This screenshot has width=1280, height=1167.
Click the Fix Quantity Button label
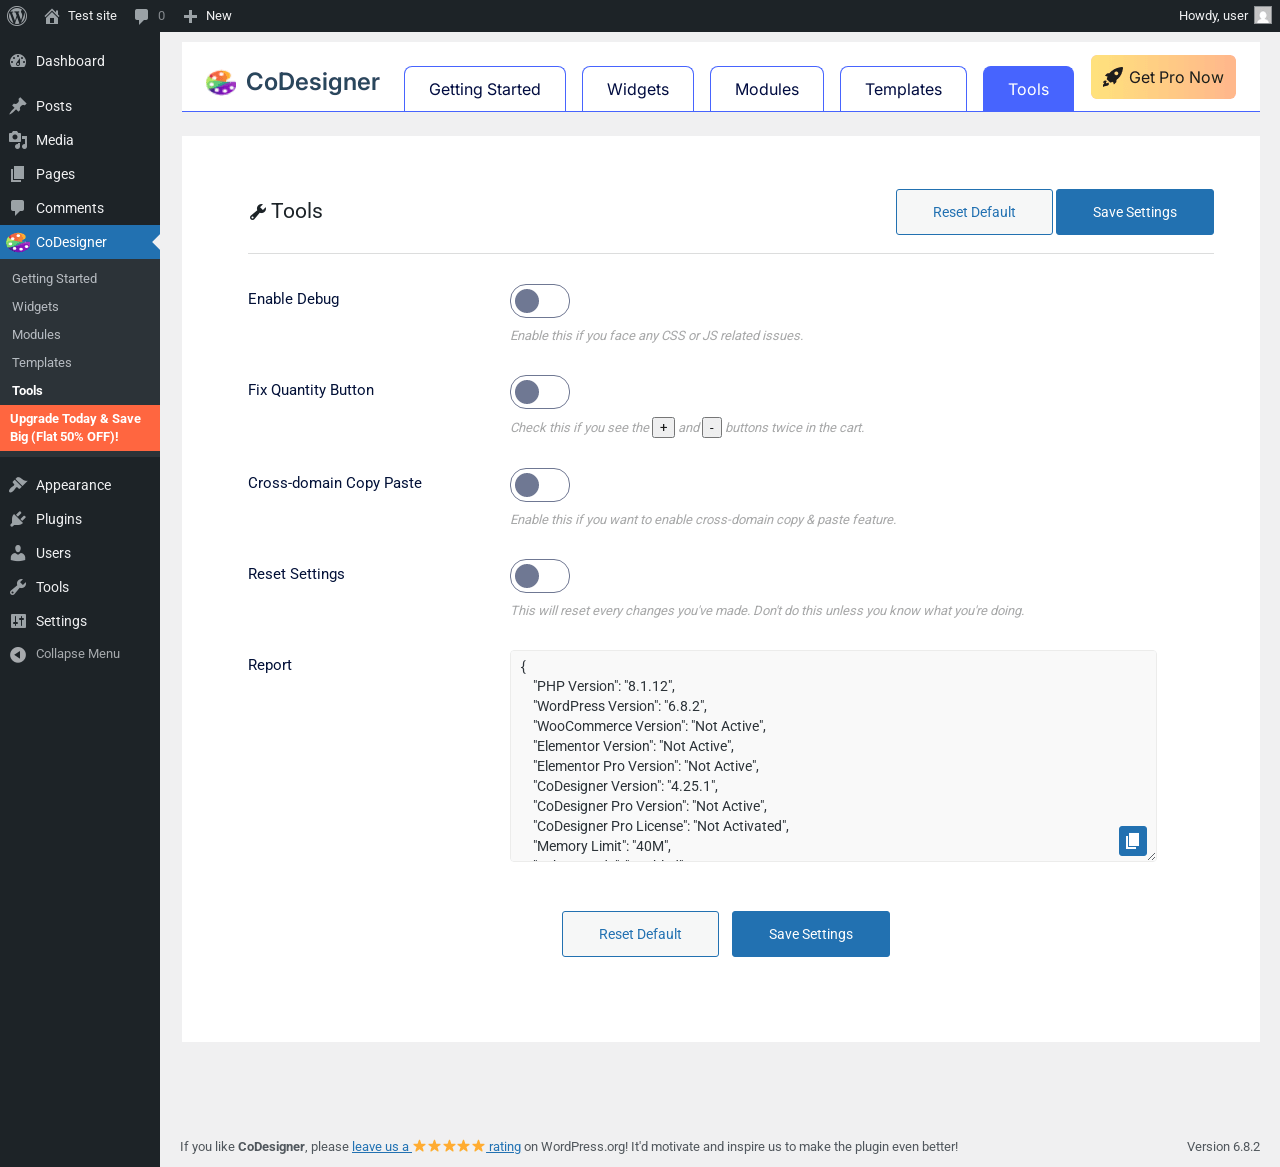[x=311, y=390]
